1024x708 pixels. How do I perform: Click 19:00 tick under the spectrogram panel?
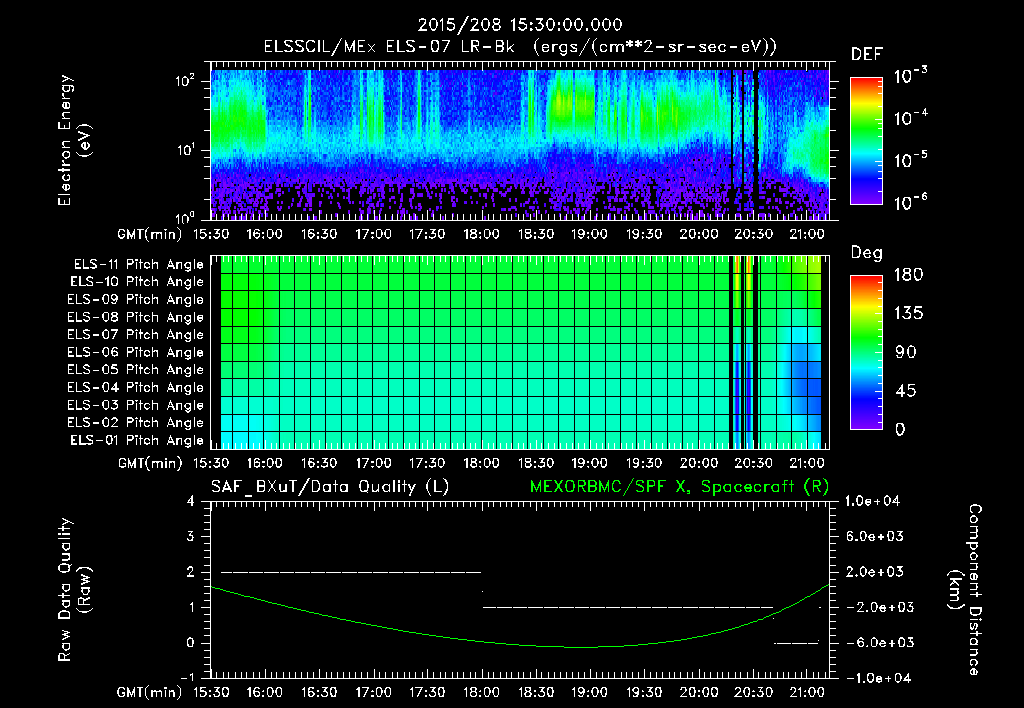tap(590, 234)
